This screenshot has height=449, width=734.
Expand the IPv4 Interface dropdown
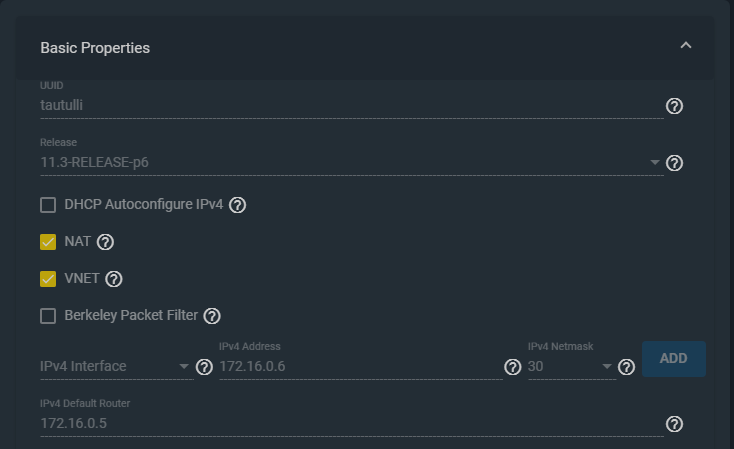tap(117, 366)
